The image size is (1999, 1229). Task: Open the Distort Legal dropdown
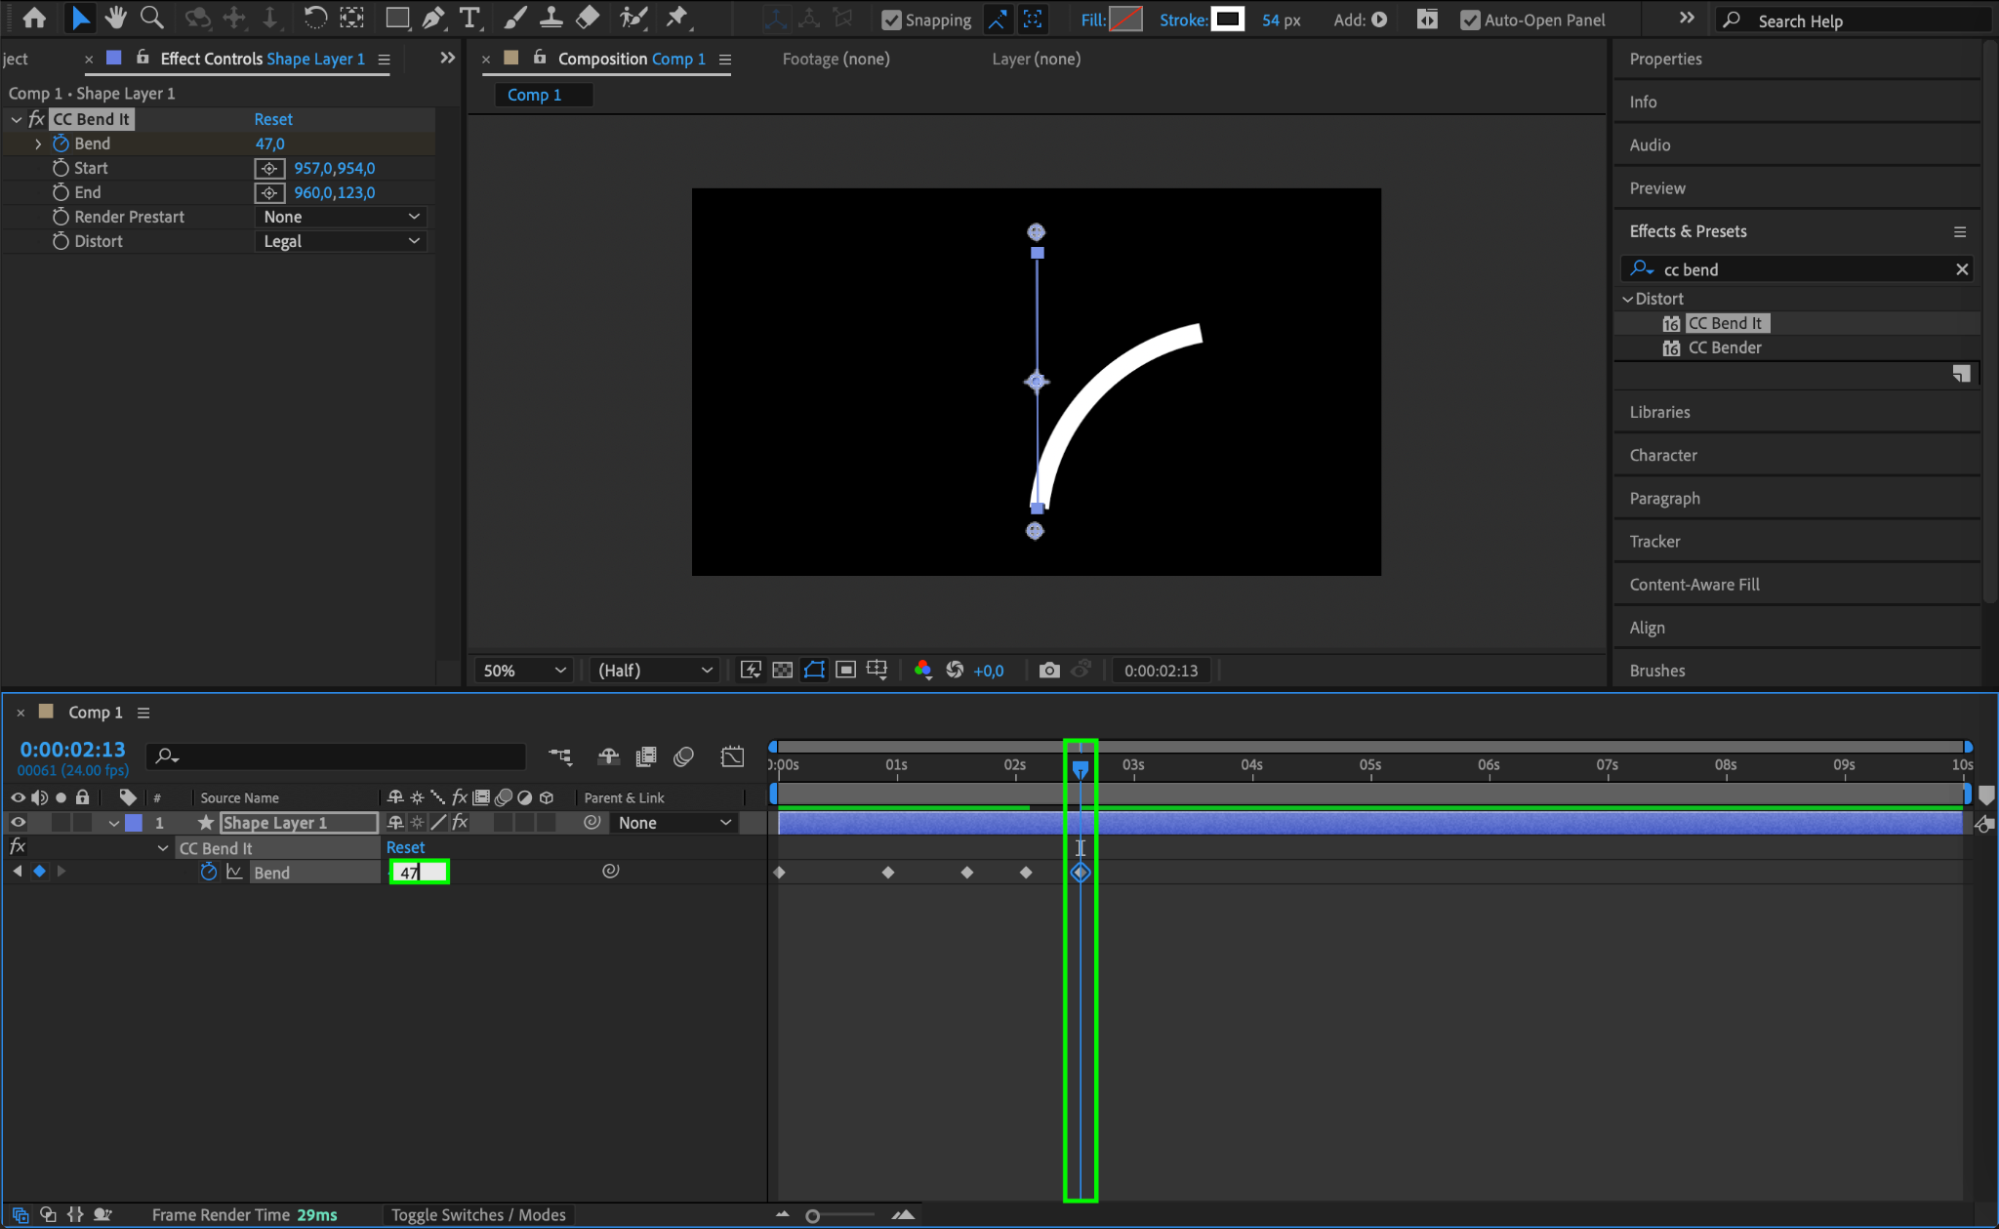[x=341, y=241]
